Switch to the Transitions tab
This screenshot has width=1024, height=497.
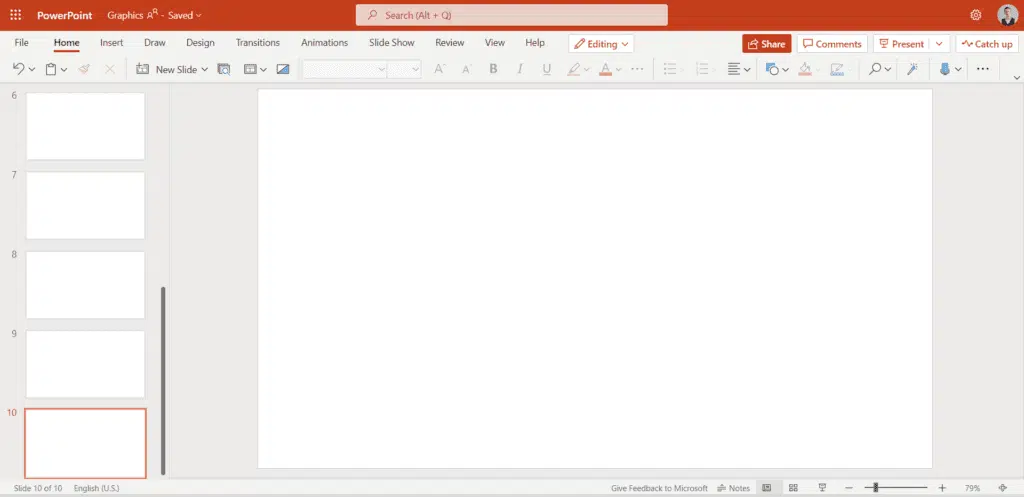(257, 43)
